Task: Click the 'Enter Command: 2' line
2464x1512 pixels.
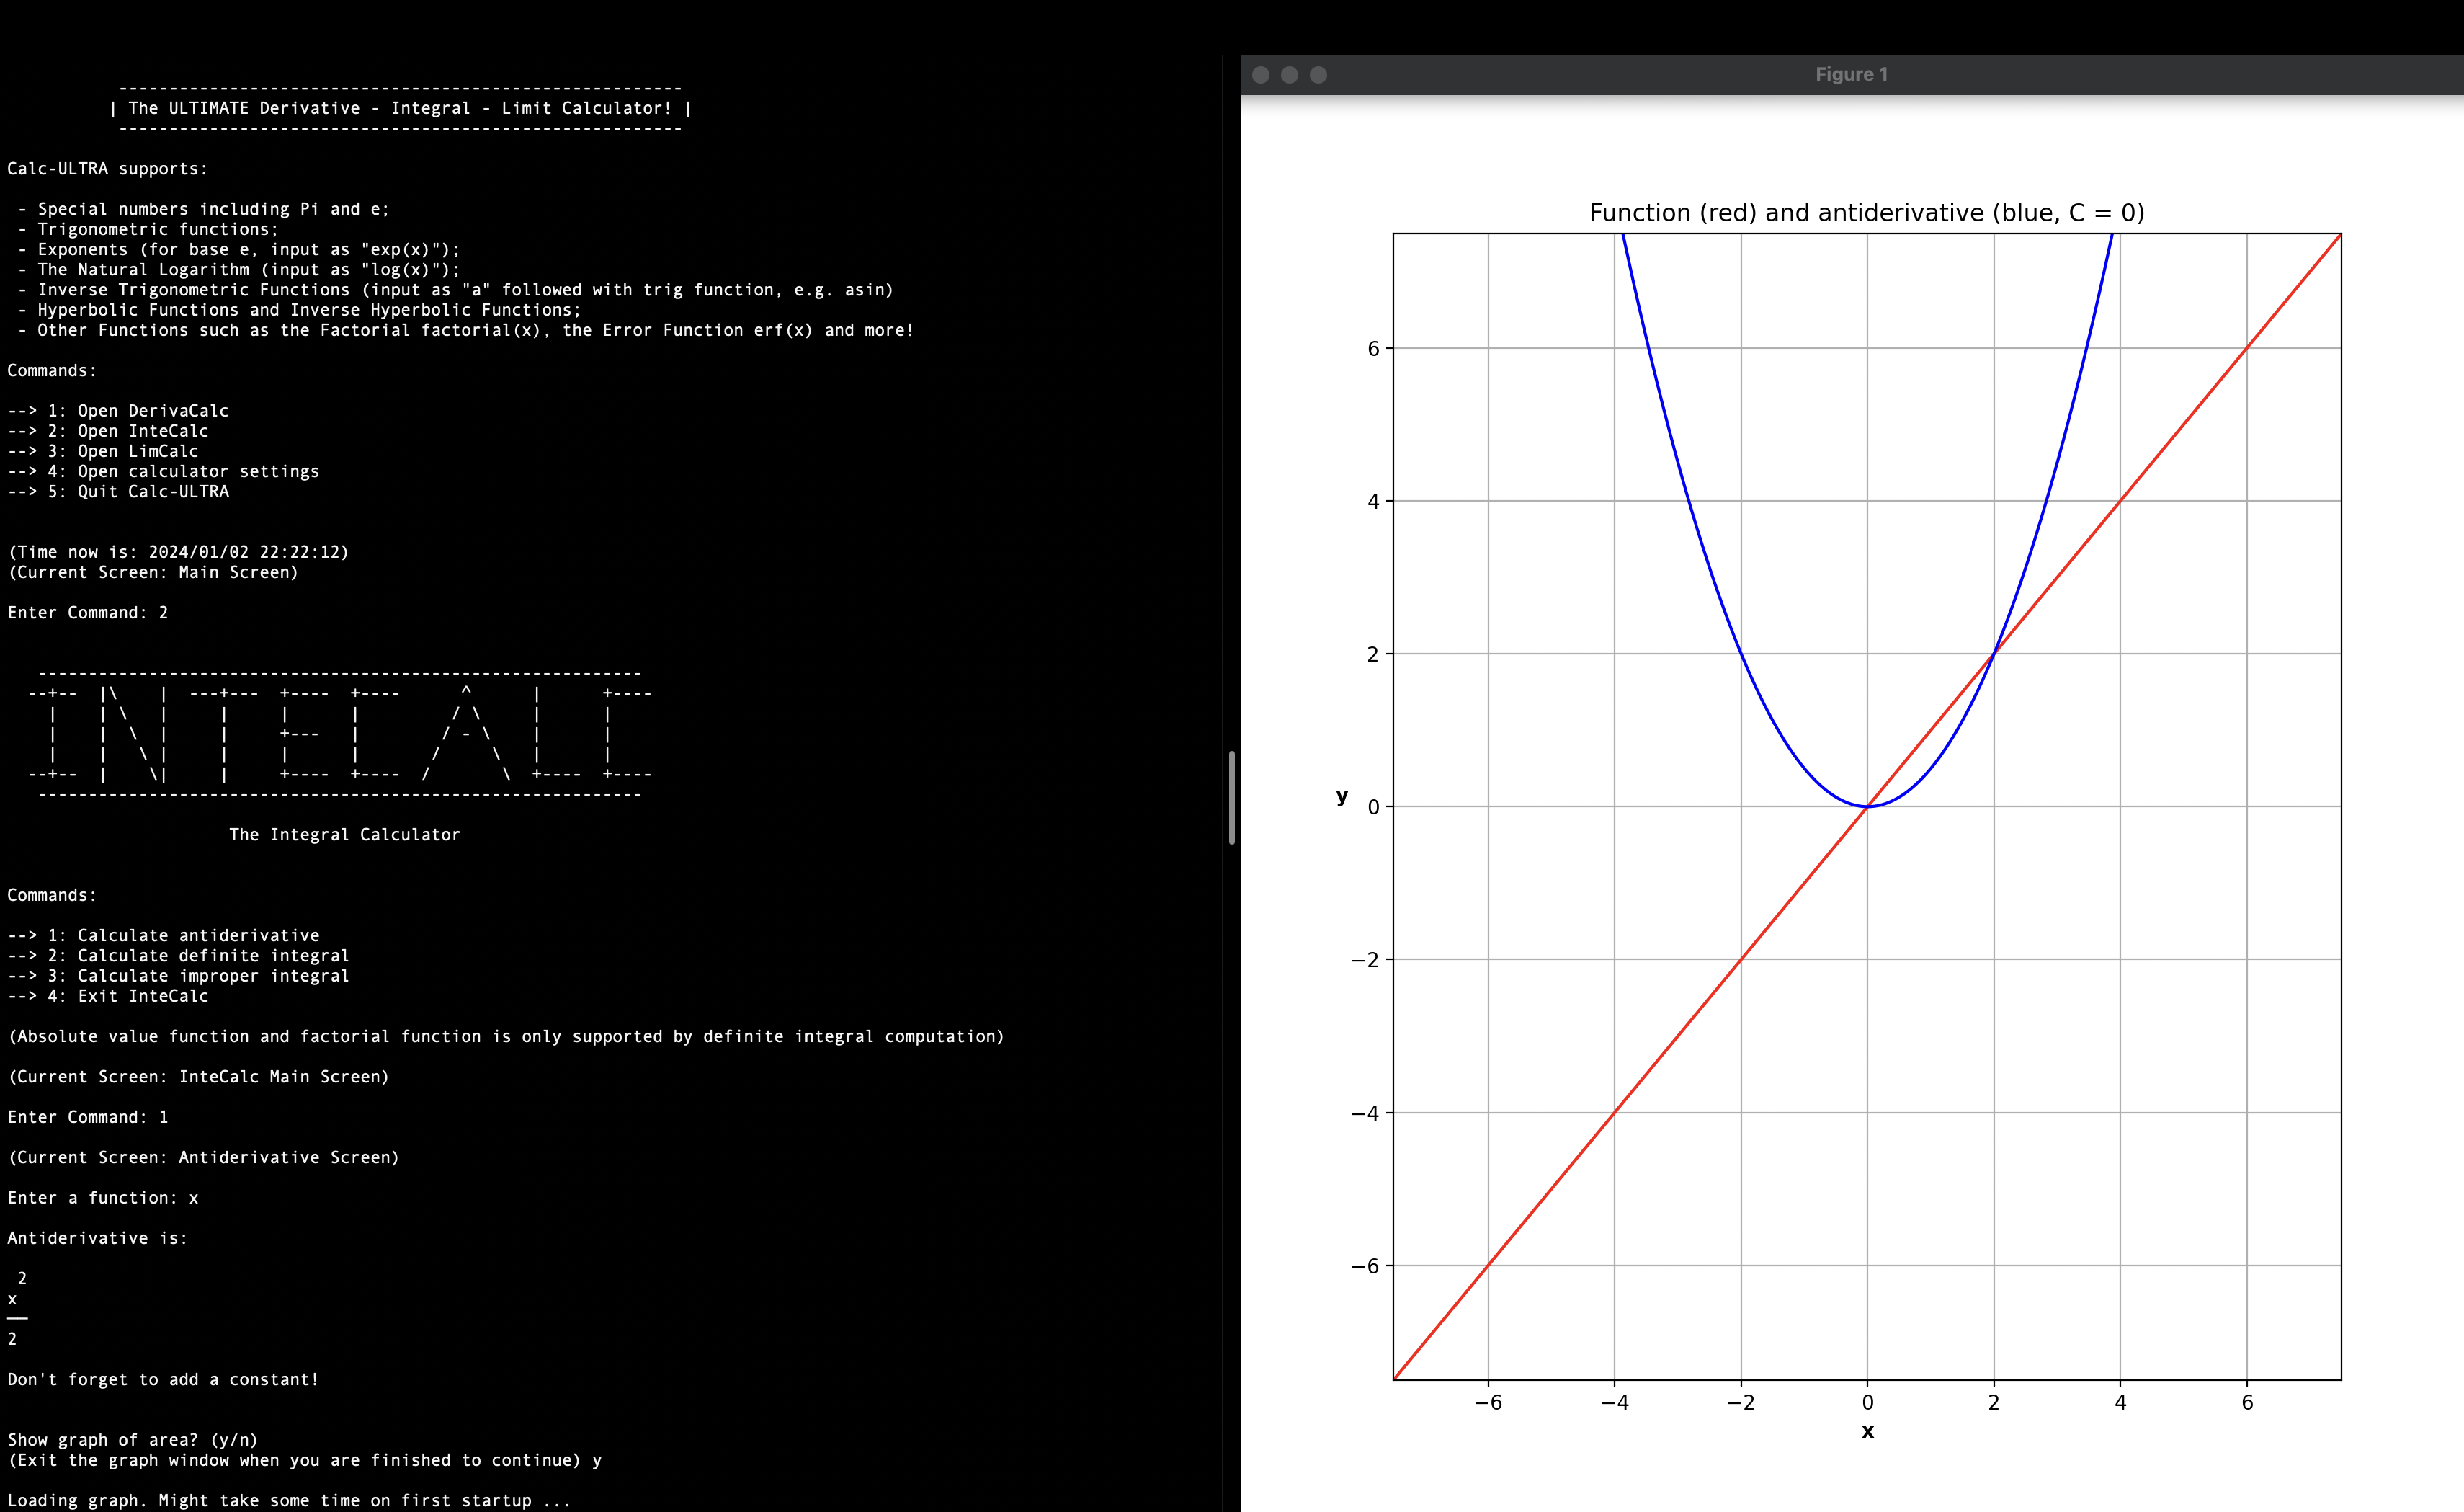Action: [x=88, y=613]
